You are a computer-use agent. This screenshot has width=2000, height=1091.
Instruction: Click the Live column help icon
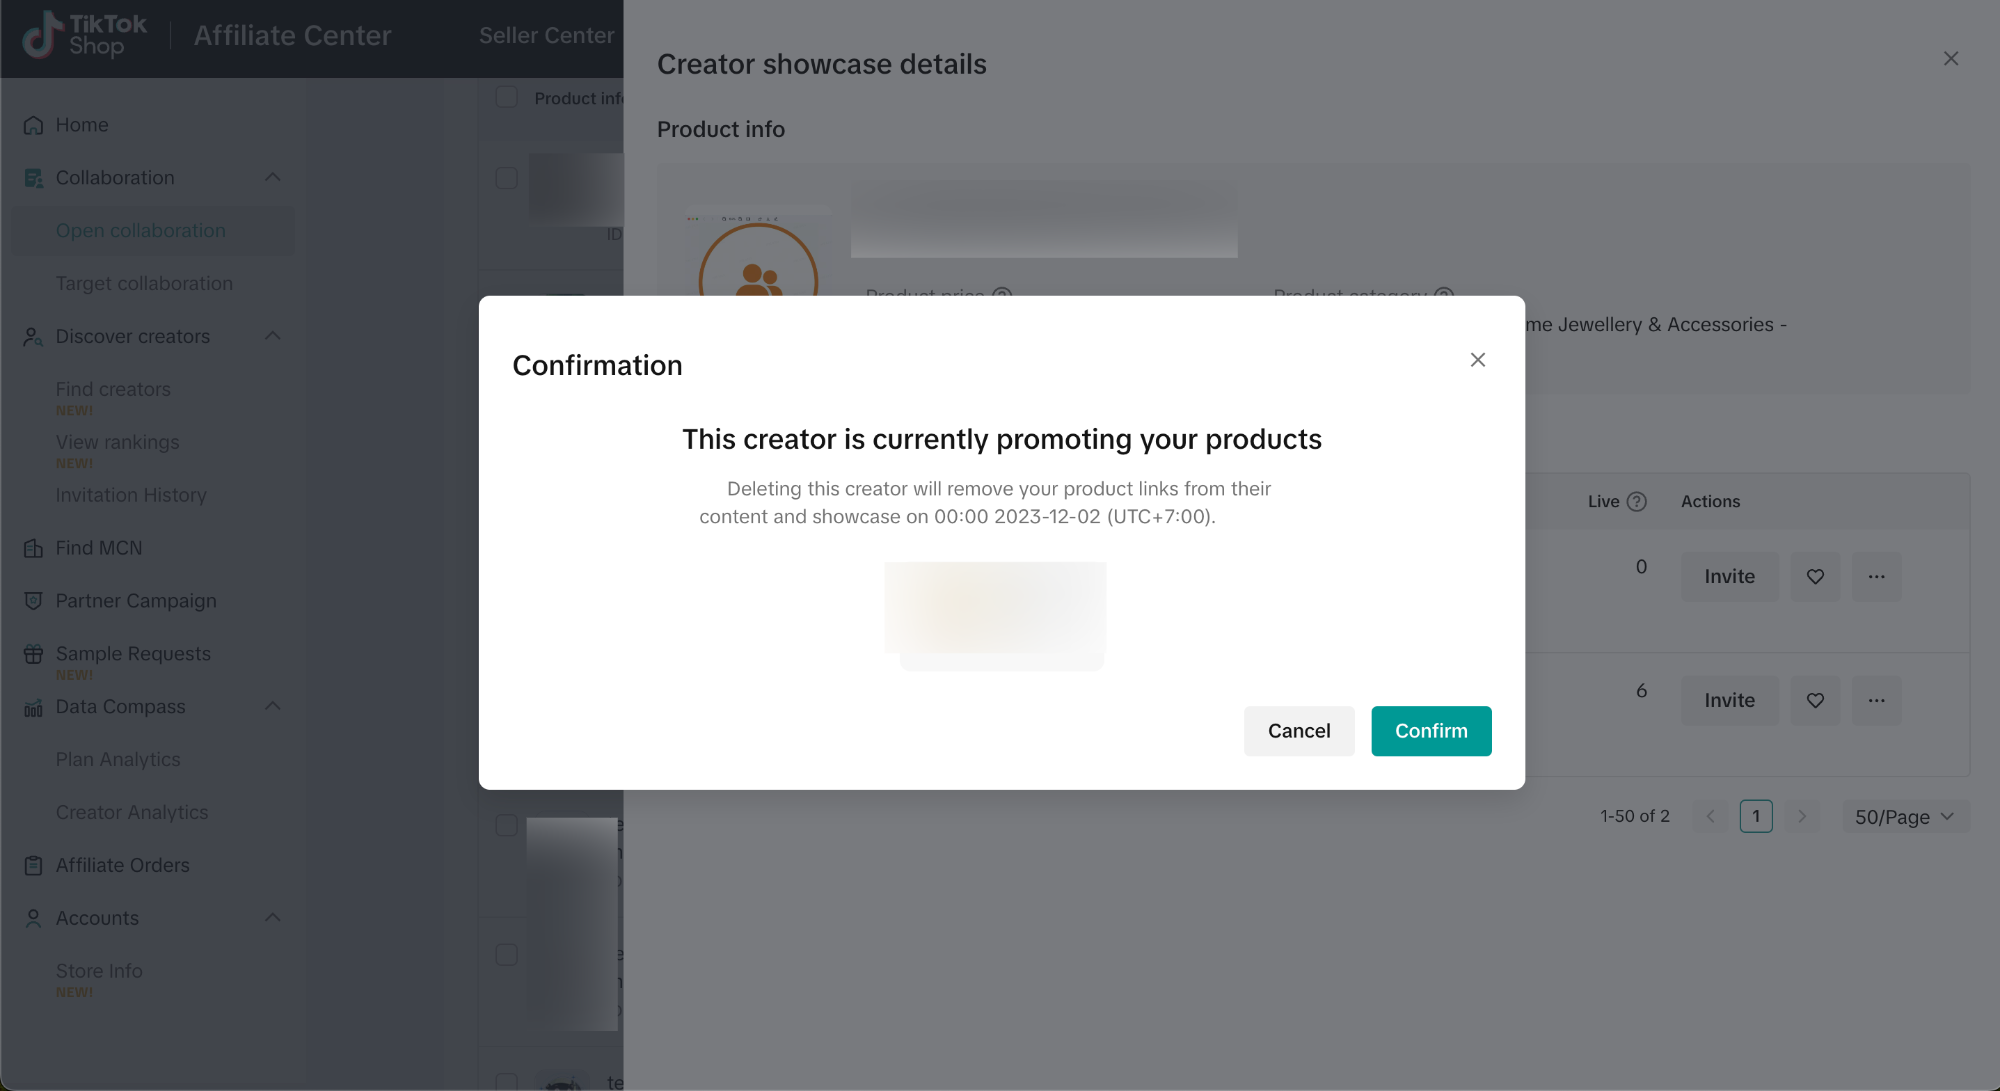(1637, 502)
